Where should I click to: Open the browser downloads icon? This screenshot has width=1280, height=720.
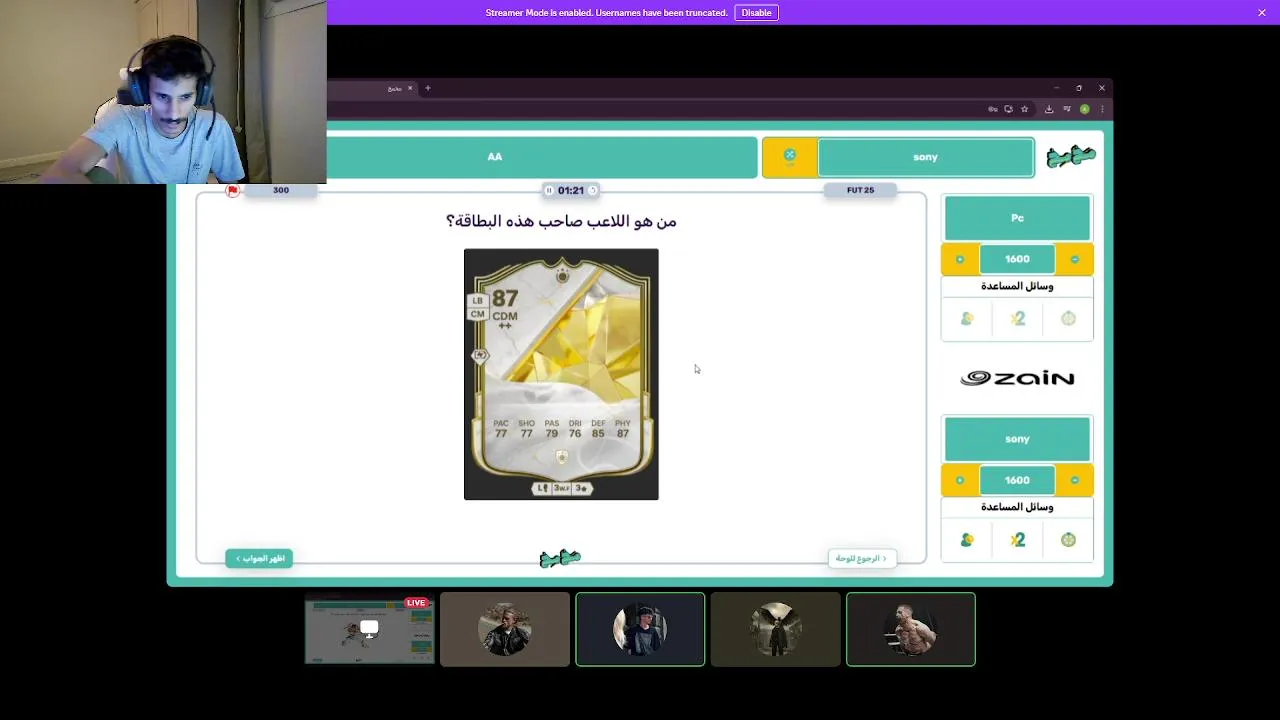coord(1049,109)
